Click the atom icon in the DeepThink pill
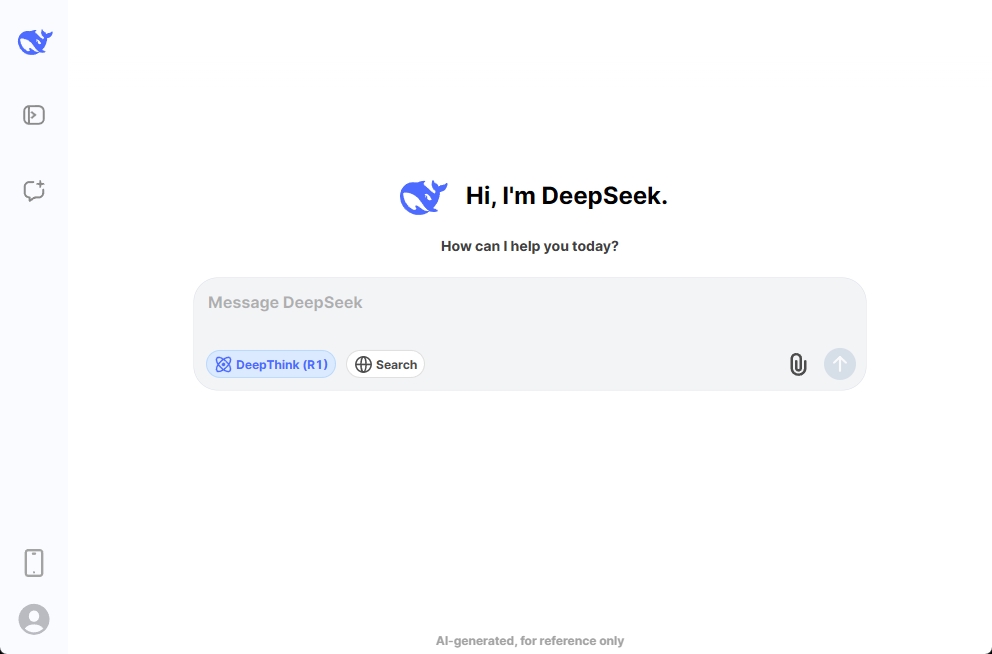Screen dimensions: 992x654 click(222, 364)
